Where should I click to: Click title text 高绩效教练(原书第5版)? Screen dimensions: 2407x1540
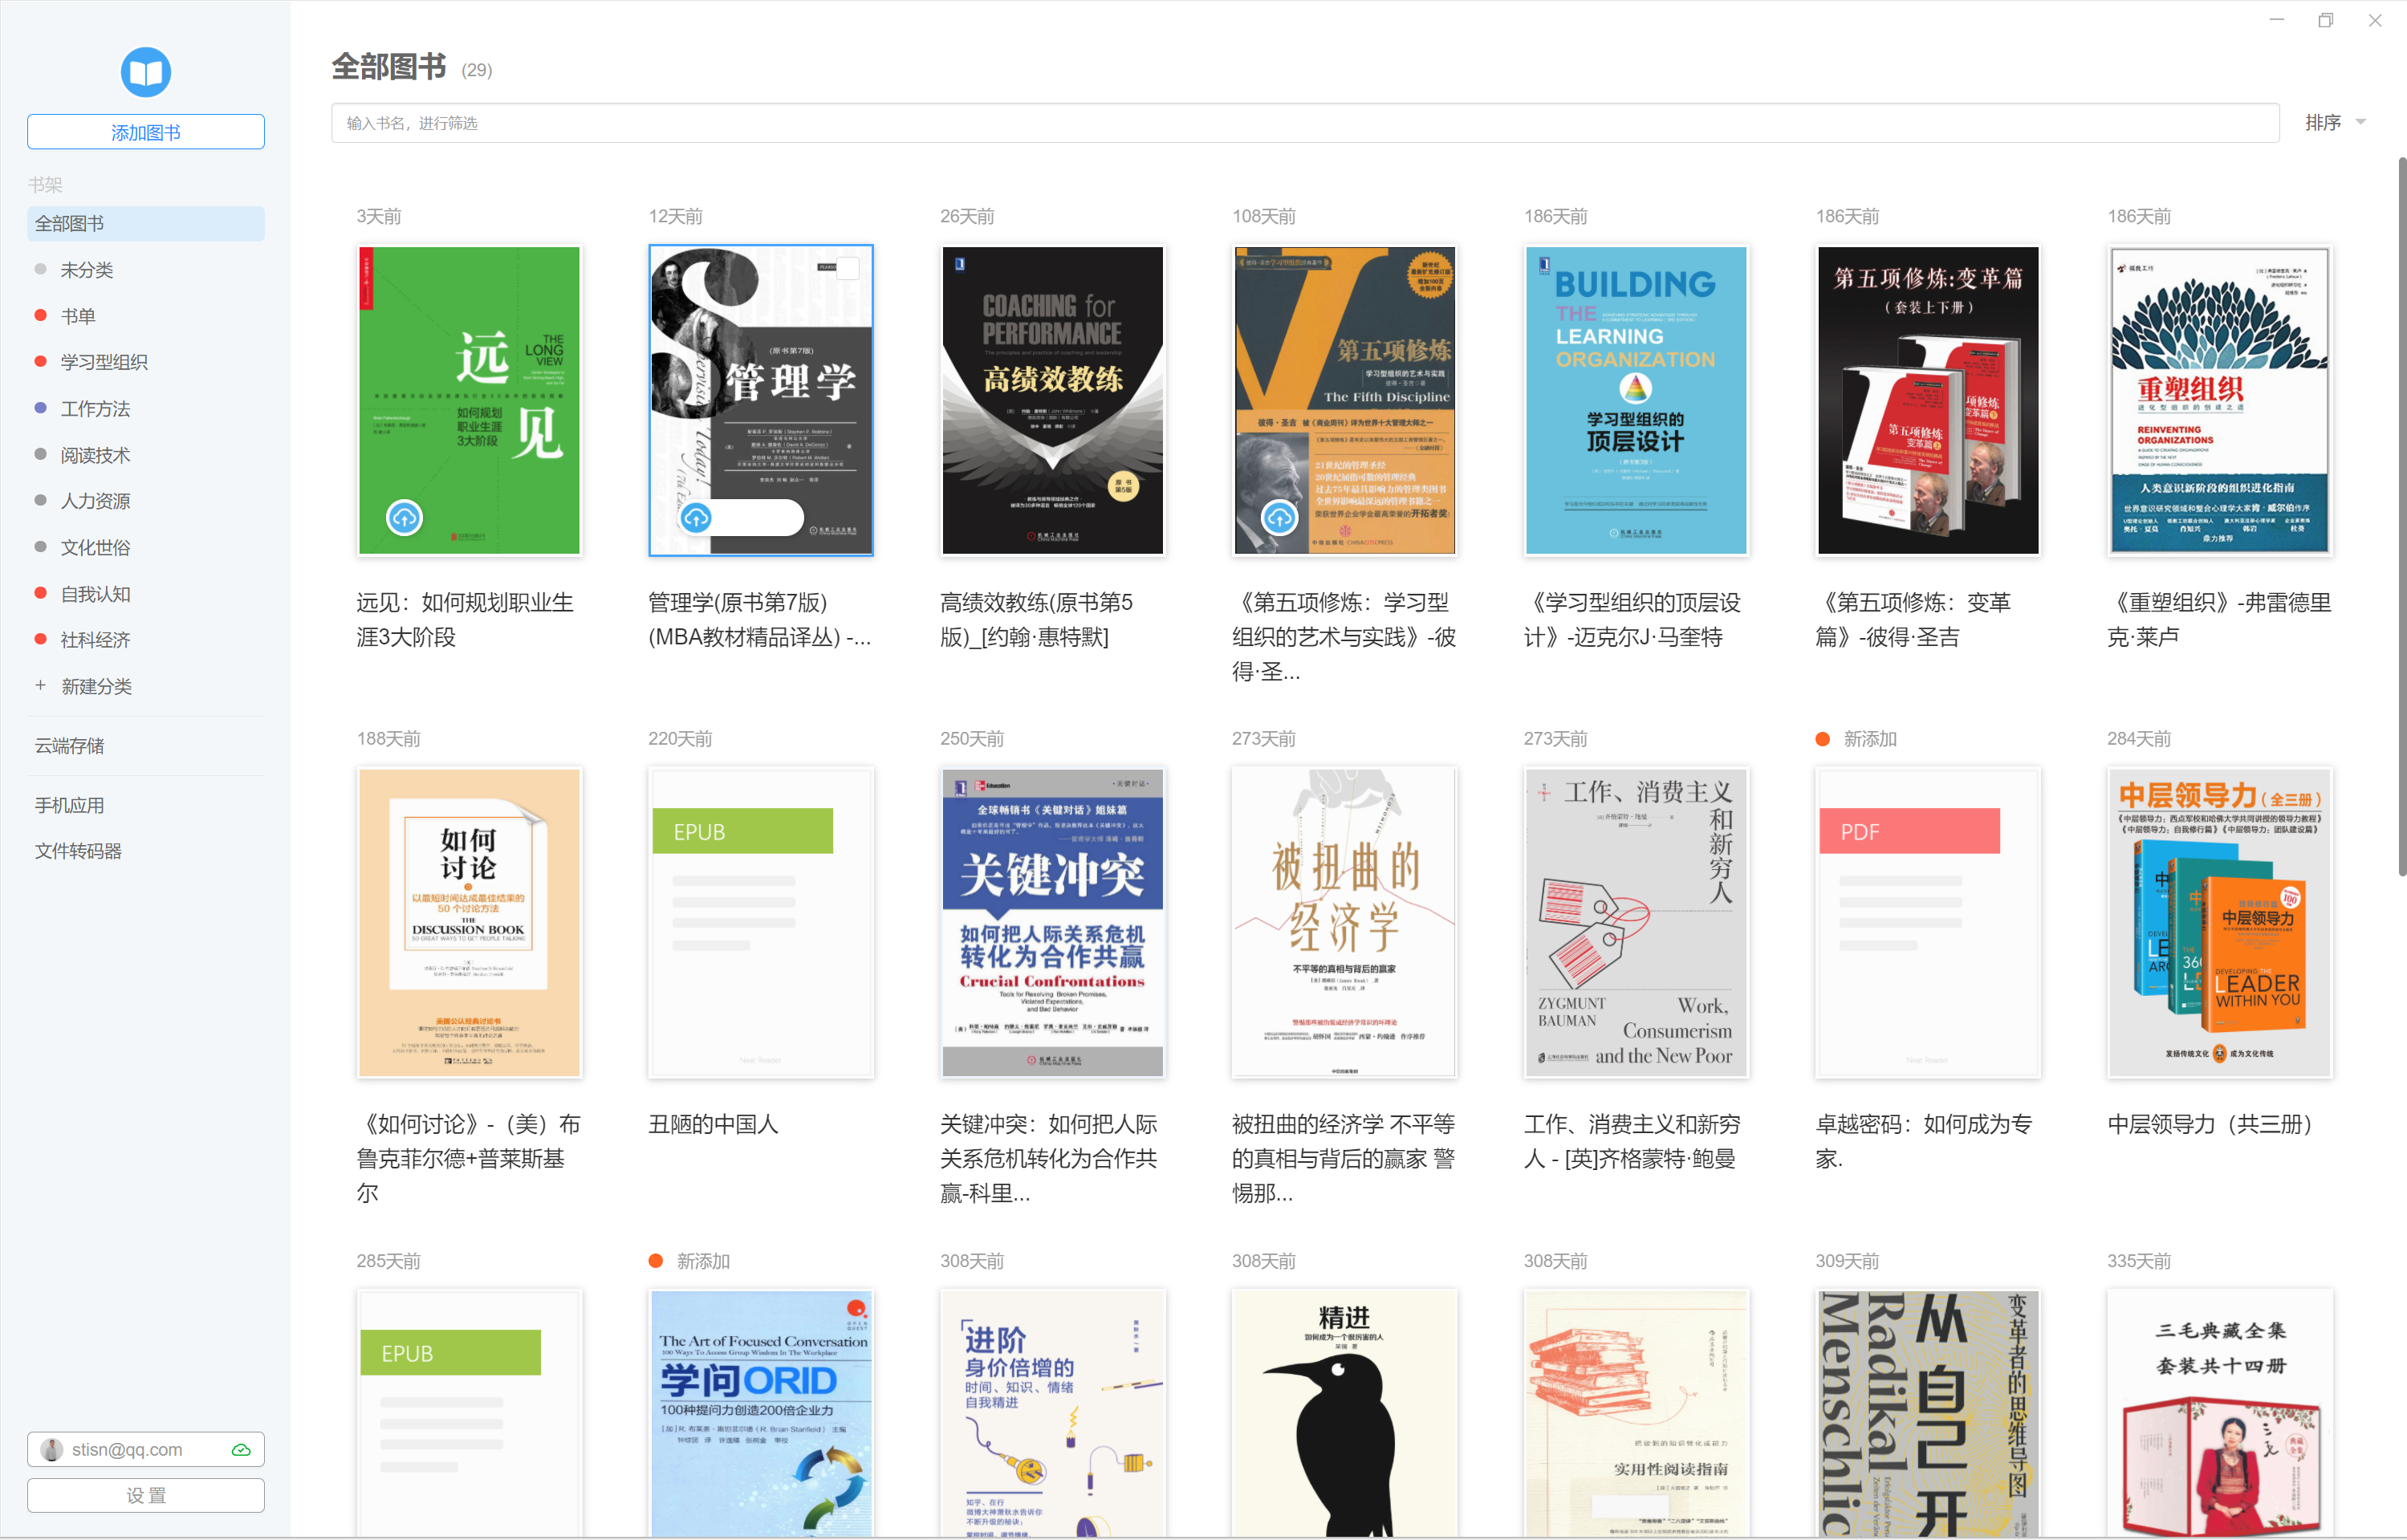click(1037, 620)
